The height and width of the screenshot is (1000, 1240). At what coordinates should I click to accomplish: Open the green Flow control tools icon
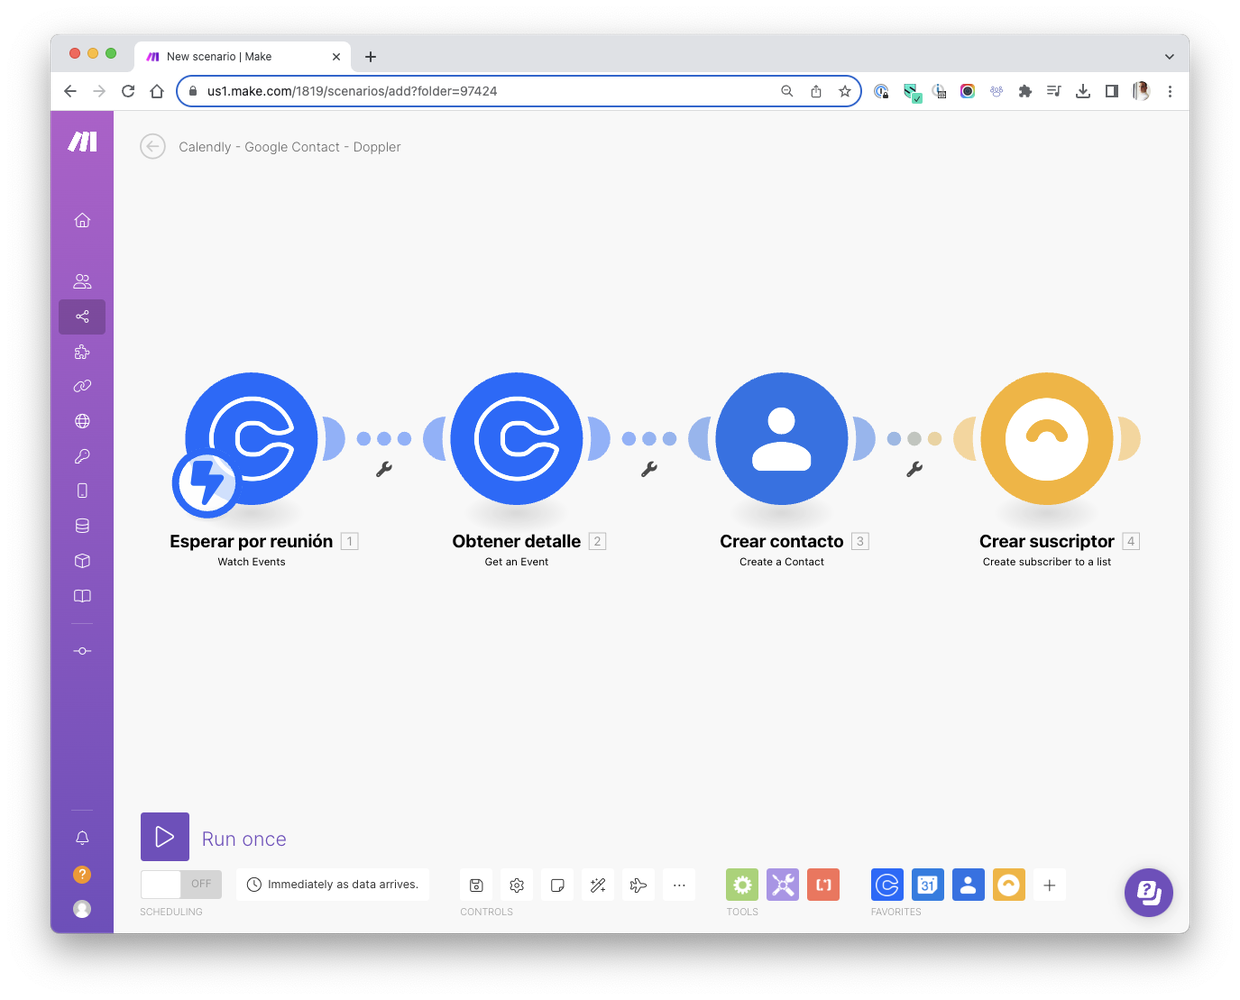click(x=742, y=885)
